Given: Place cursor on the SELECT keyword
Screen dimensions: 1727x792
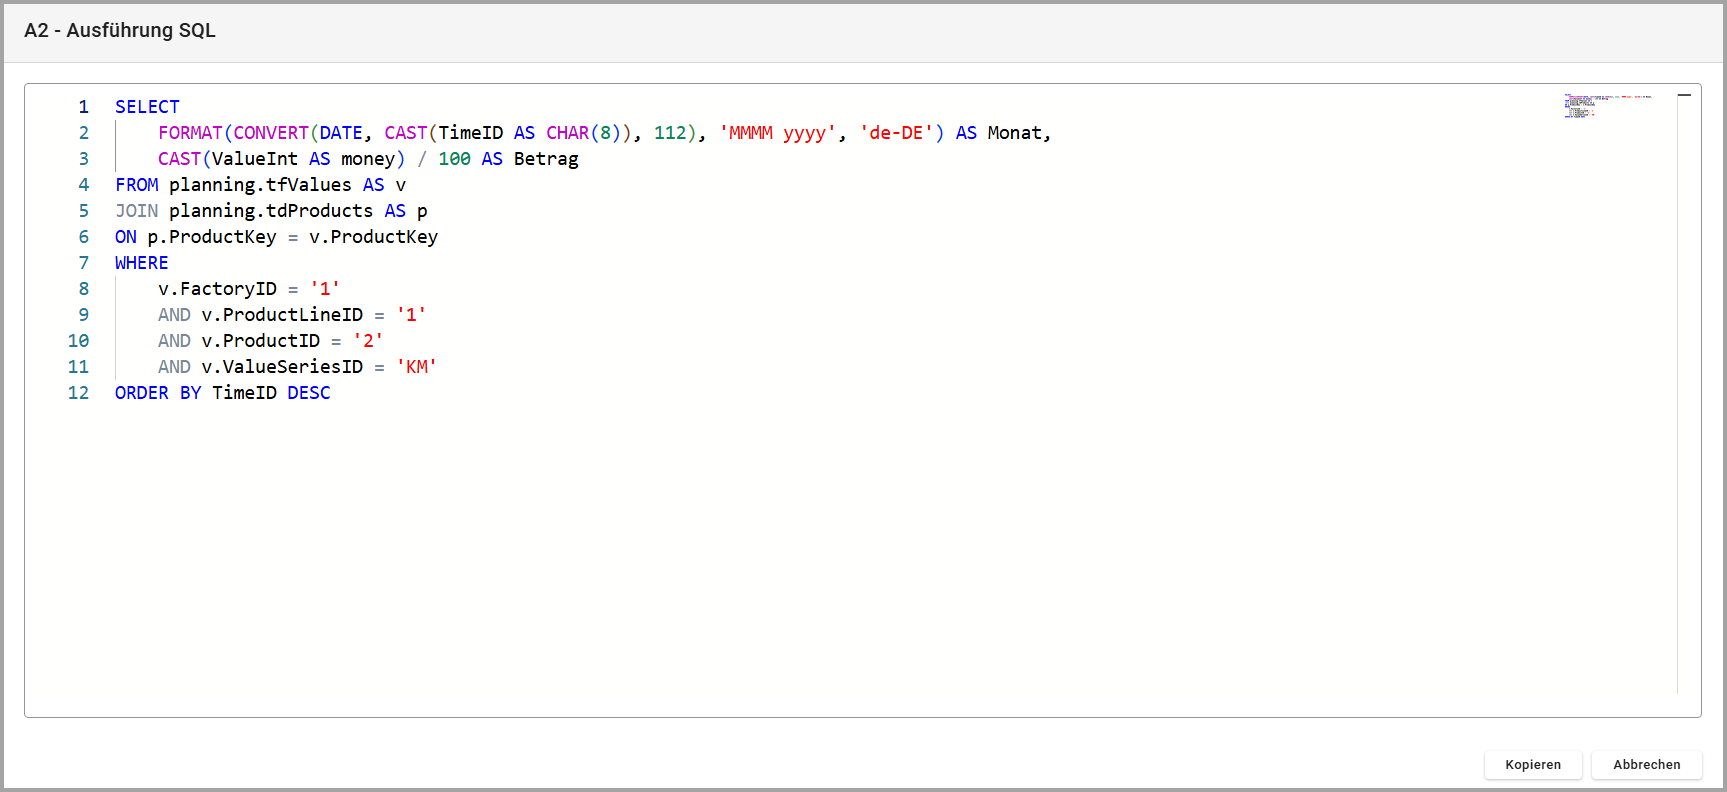Looking at the screenshot, I should (x=147, y=107).
